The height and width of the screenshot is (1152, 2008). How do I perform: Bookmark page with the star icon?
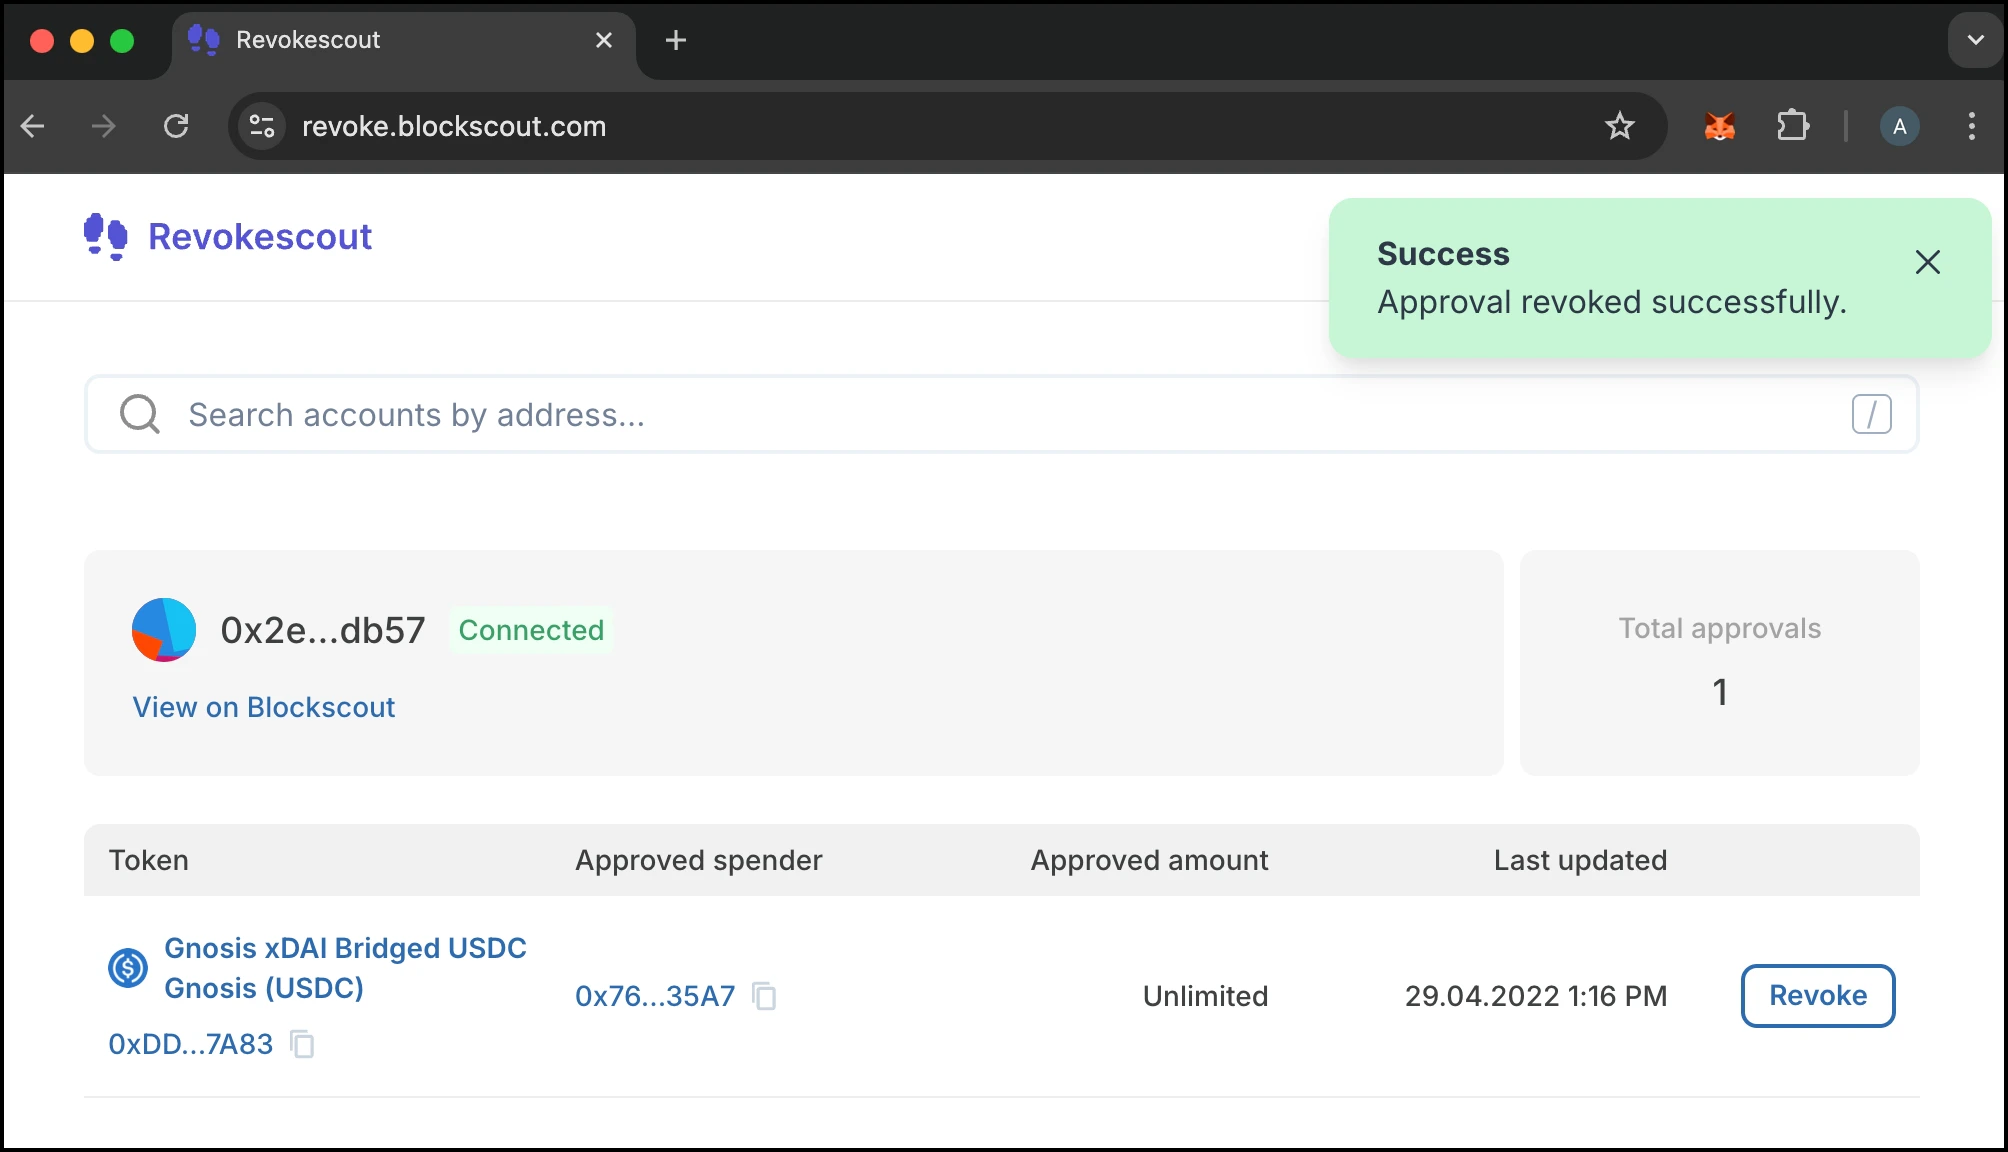pyautogui.click(x=1619, y=126)
